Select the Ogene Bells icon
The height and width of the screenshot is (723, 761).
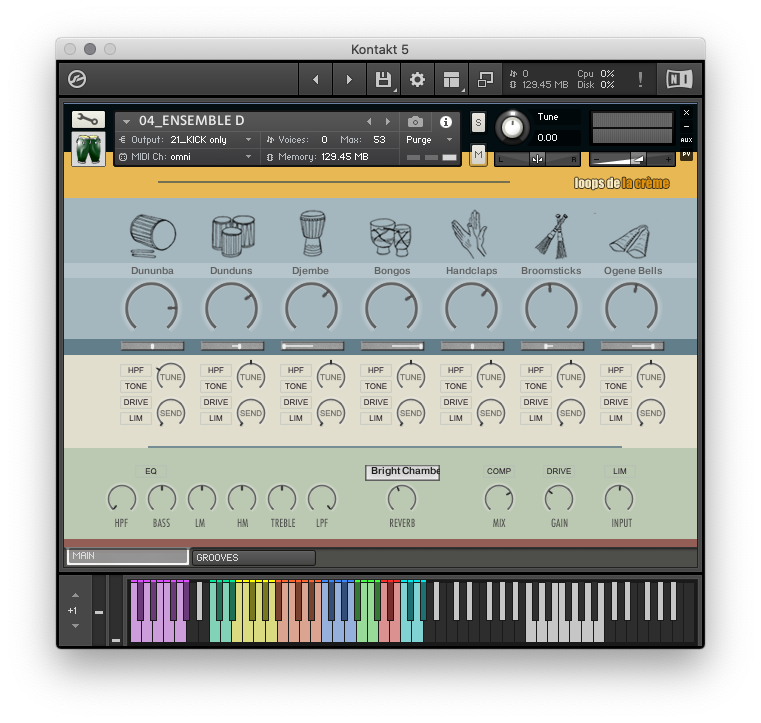click(x=630, y=241)
